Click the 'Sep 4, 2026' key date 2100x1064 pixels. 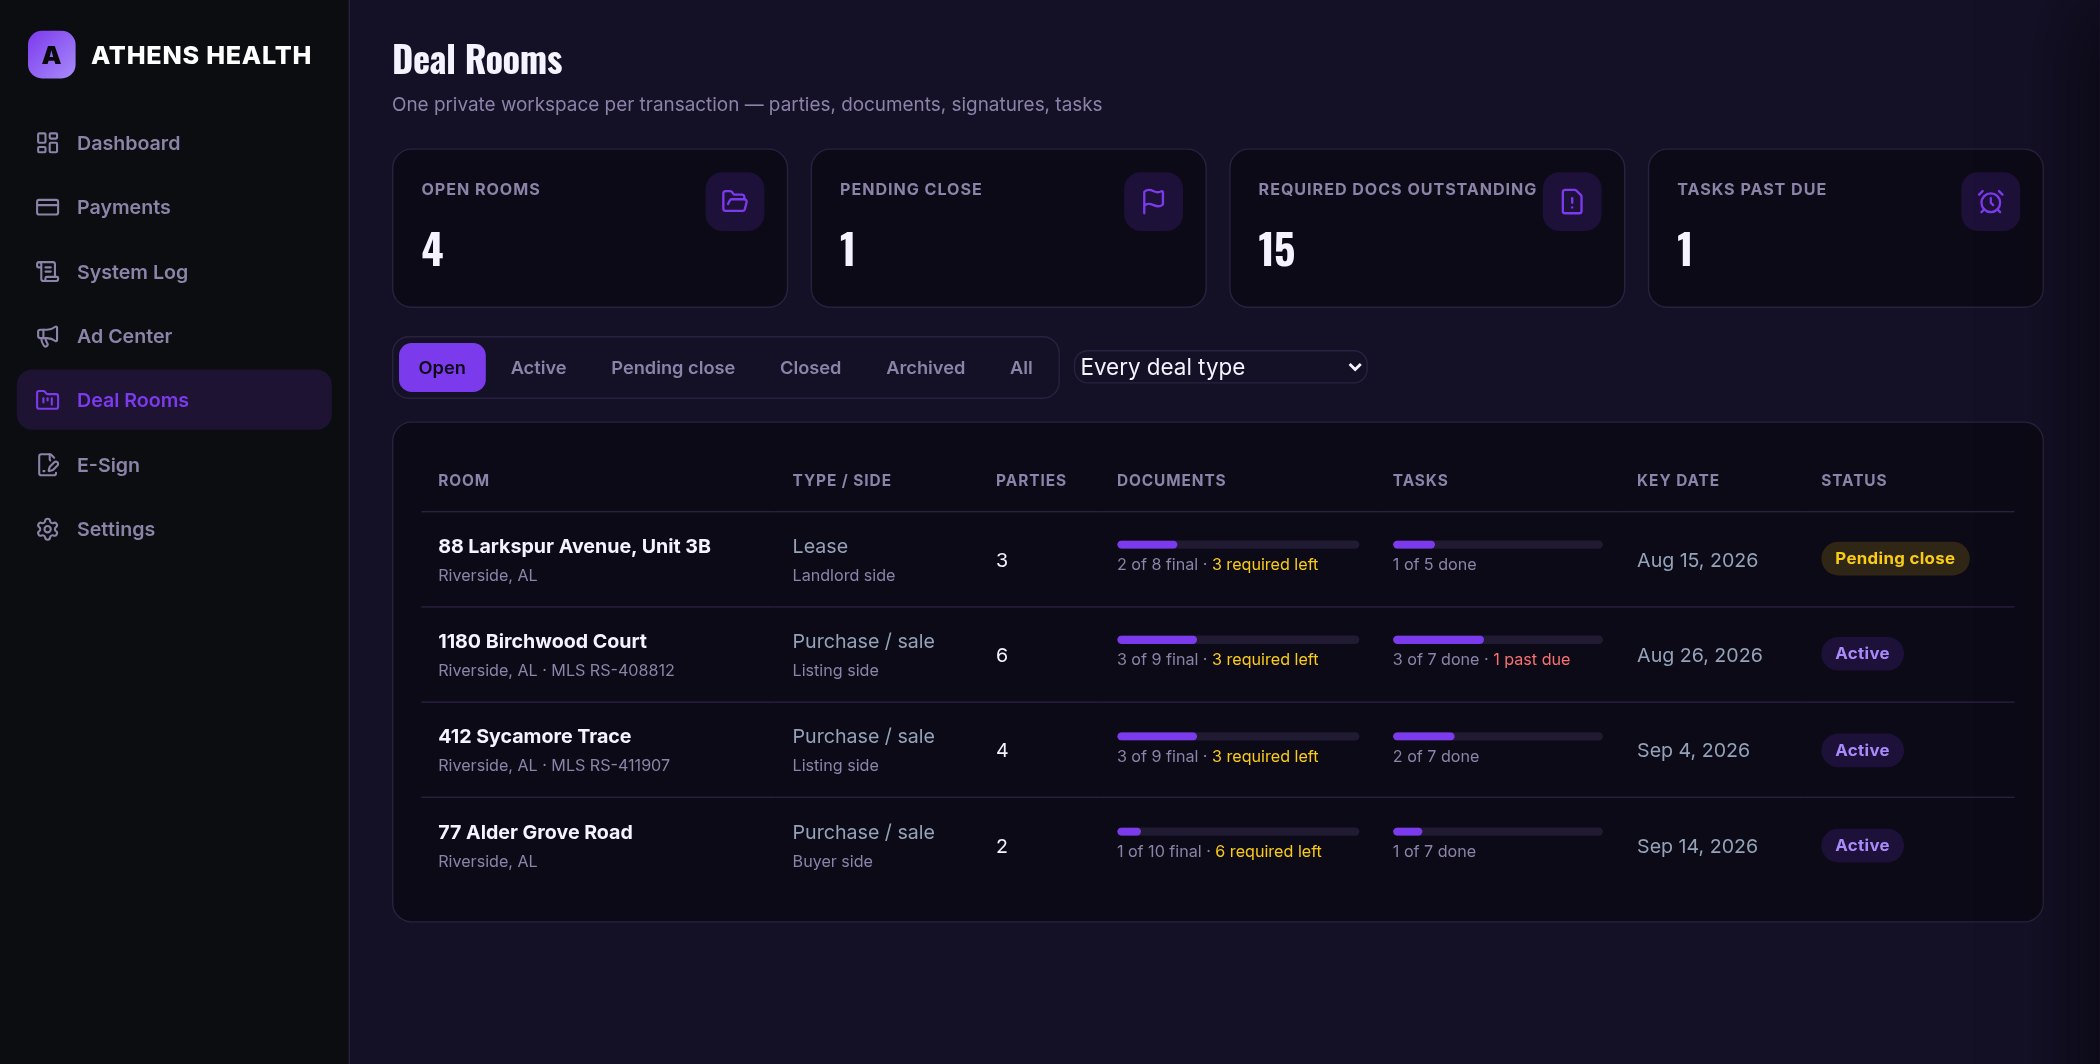pyautogui.click(x=1693, y=750)
